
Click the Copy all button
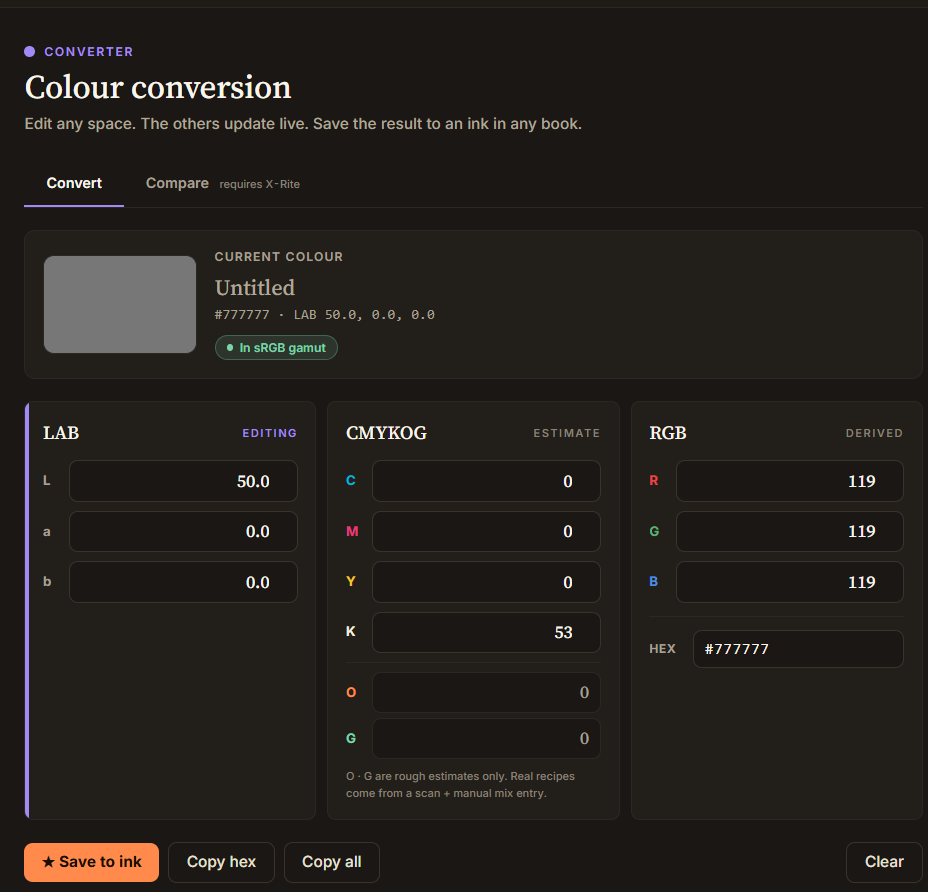point(331,862)
